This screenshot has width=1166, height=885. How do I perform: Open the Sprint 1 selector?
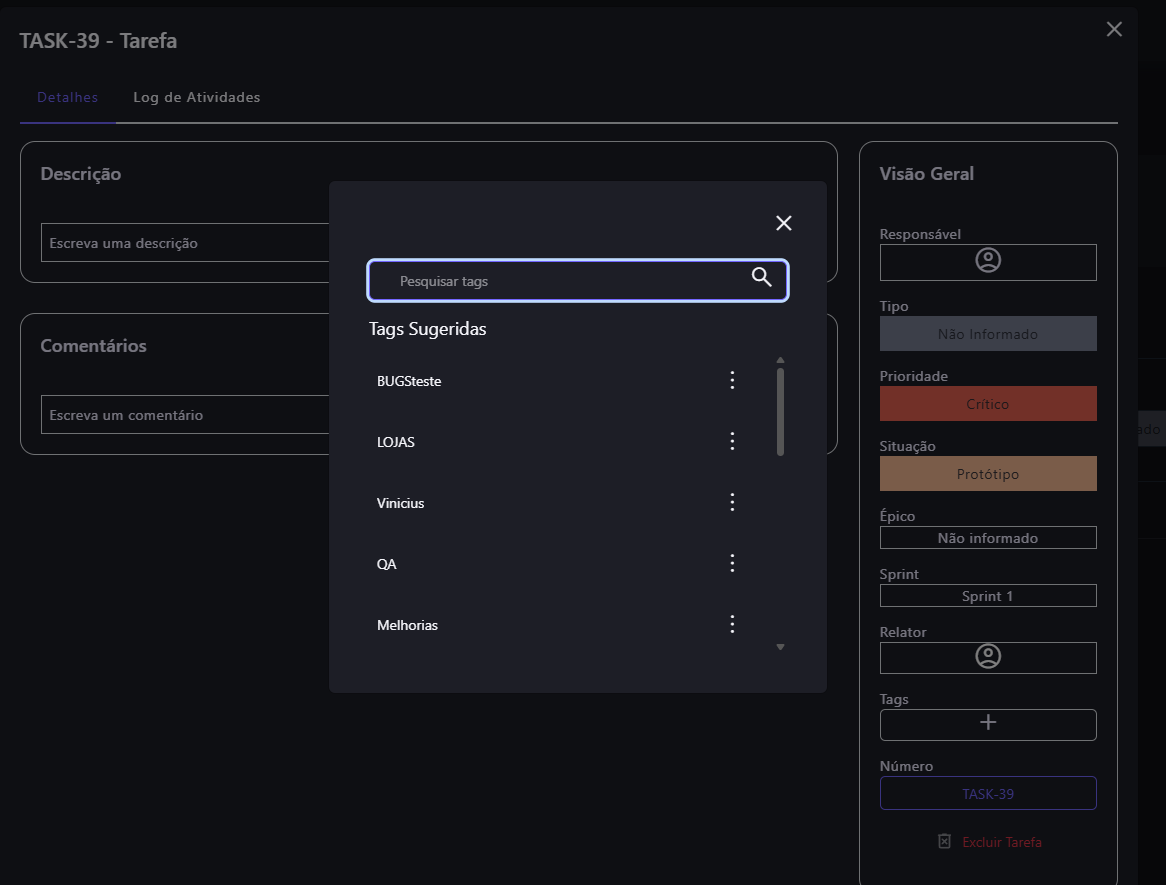click(x=988, y=596)
